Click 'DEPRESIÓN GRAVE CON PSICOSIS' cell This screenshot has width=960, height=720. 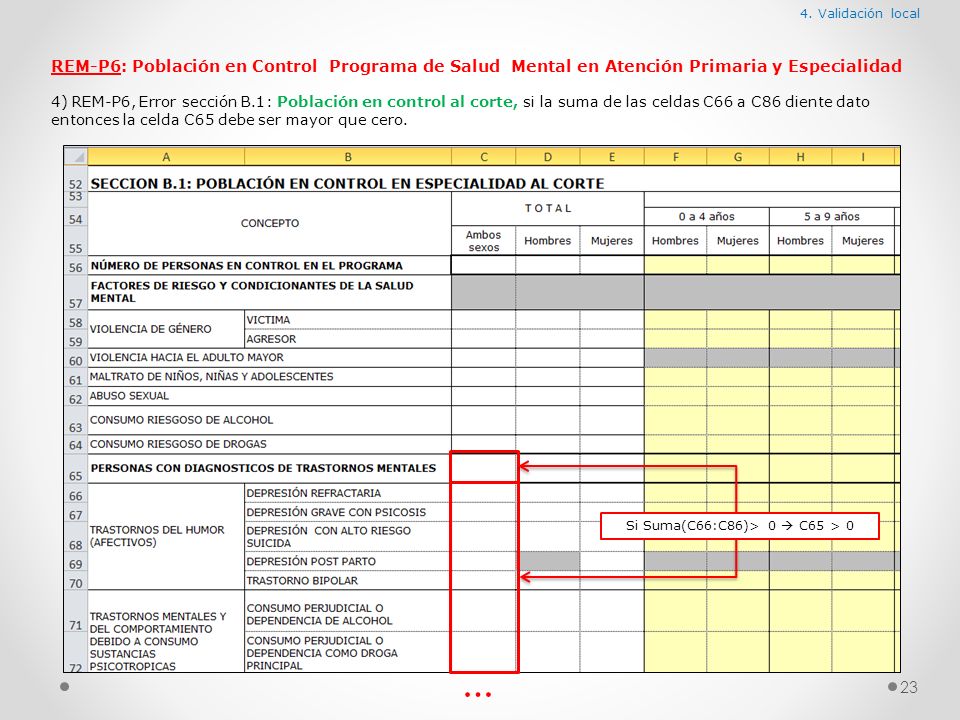click(x=348, y=512)
